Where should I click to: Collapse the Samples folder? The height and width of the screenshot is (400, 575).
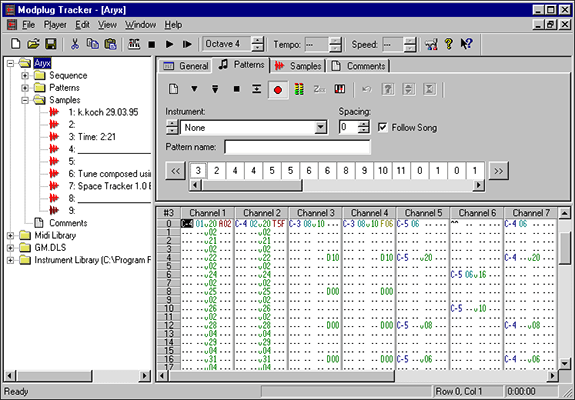(x=25, y=100)
